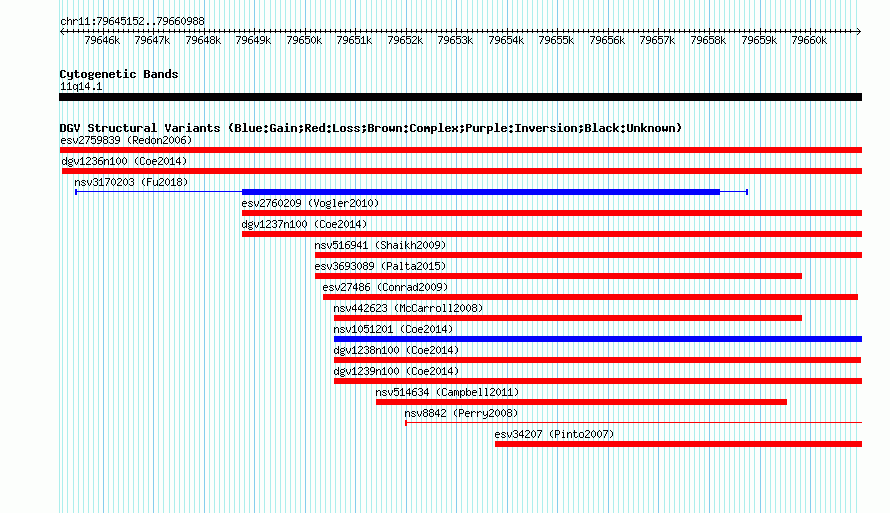Open nsv516941 (Shaikh2009) label
This screenshot has width=890, height=513.
tap(380, 245)
